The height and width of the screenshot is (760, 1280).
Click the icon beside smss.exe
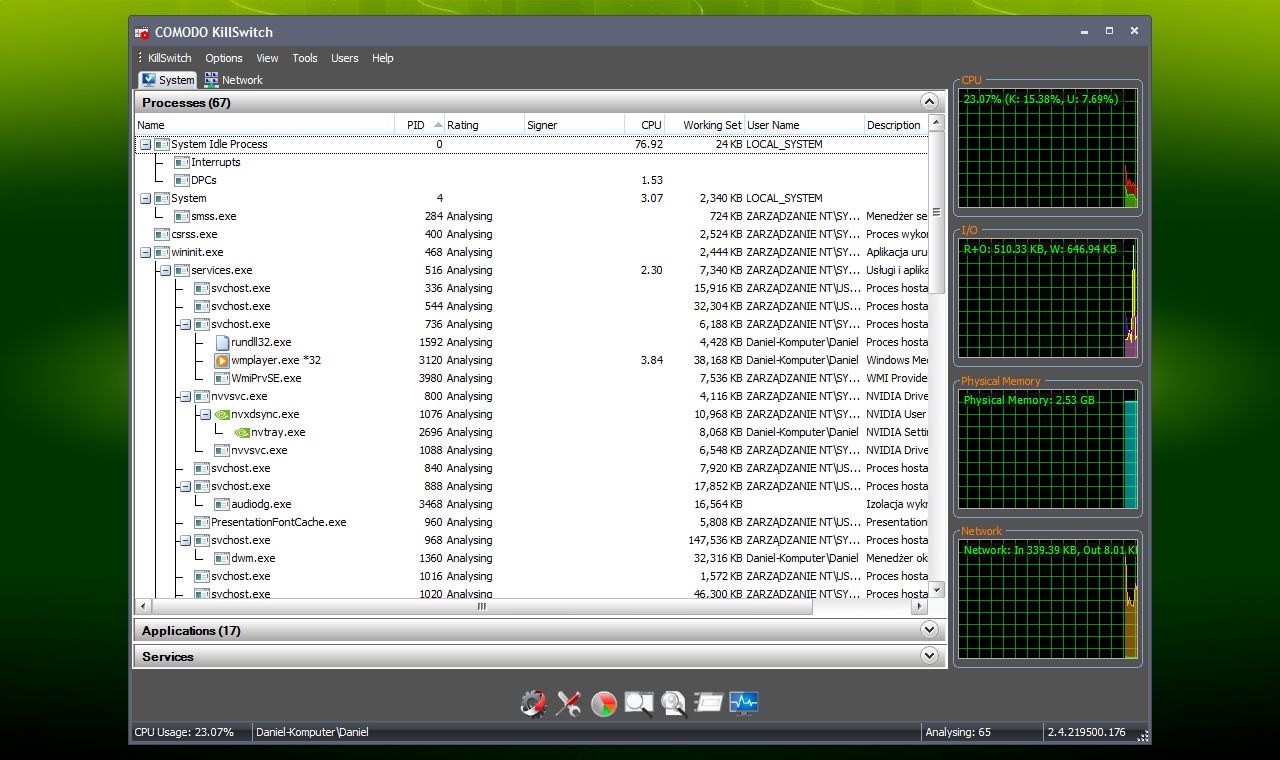tap(182, 216)
